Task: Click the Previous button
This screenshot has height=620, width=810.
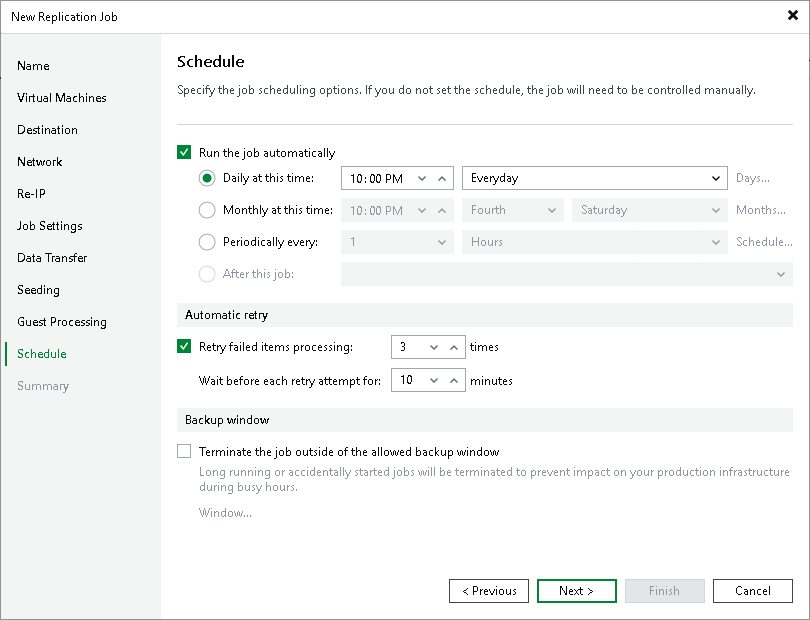Action: tap(488, 590)
